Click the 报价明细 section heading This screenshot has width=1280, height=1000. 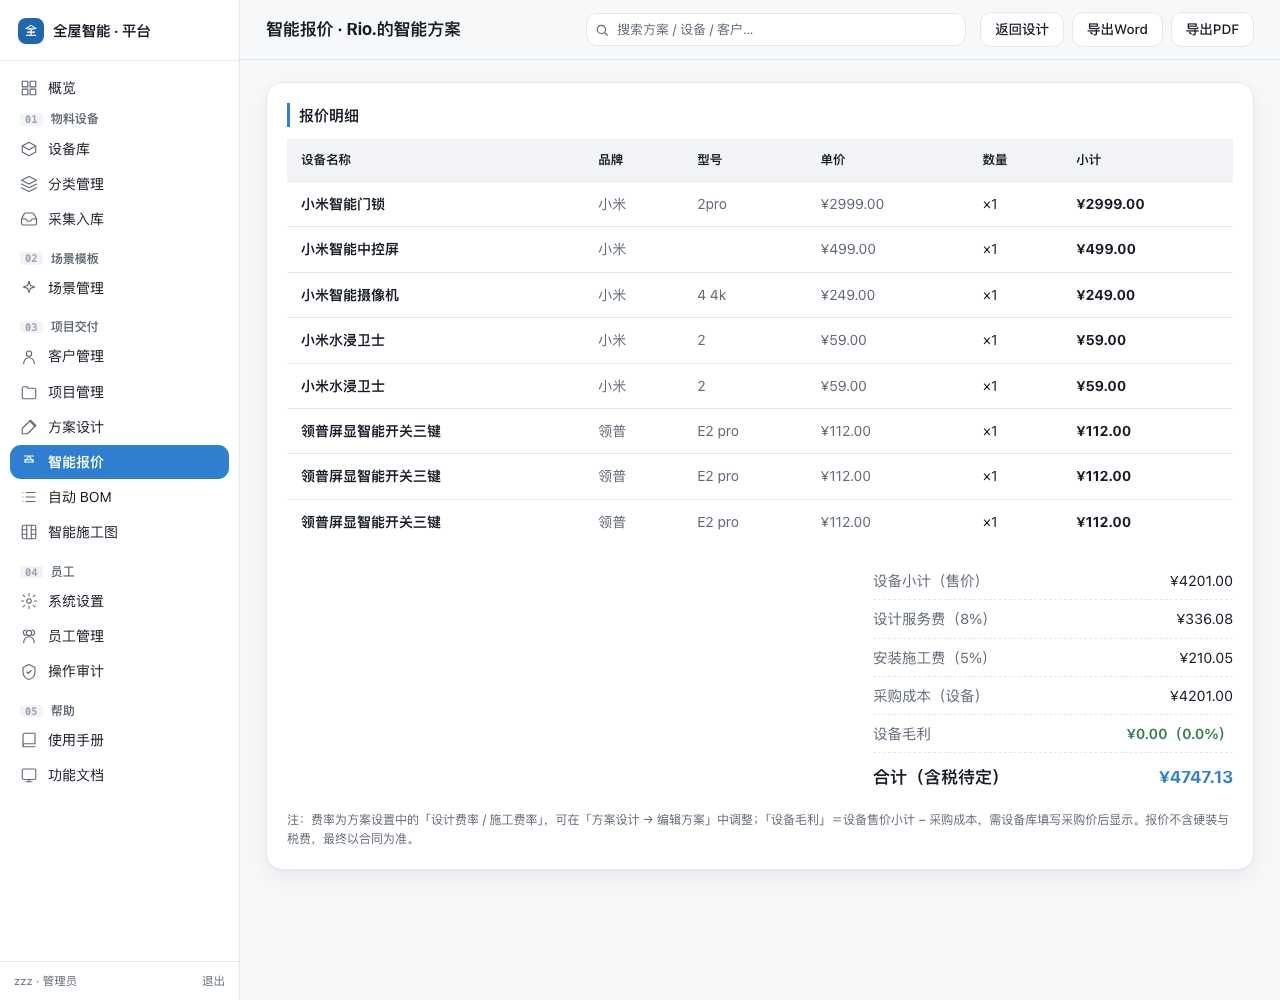pyautogui.click(x=329, y=116)
